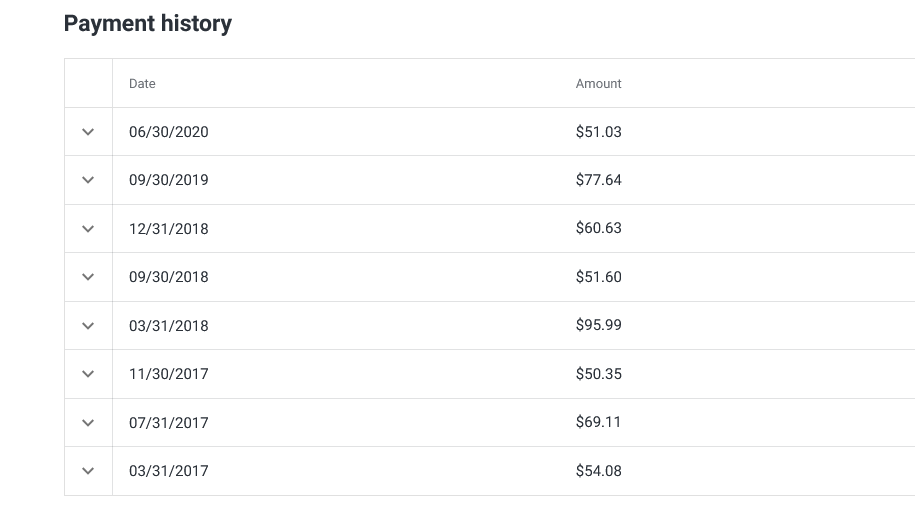Expand the 09/30/2018 payment row

tap(88, 277)
